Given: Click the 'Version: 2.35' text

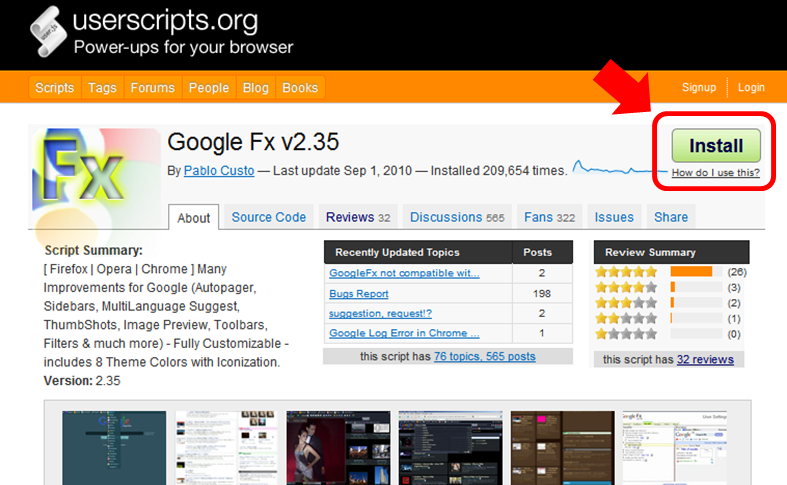Looking at the screenshot, I should point(82,381).
